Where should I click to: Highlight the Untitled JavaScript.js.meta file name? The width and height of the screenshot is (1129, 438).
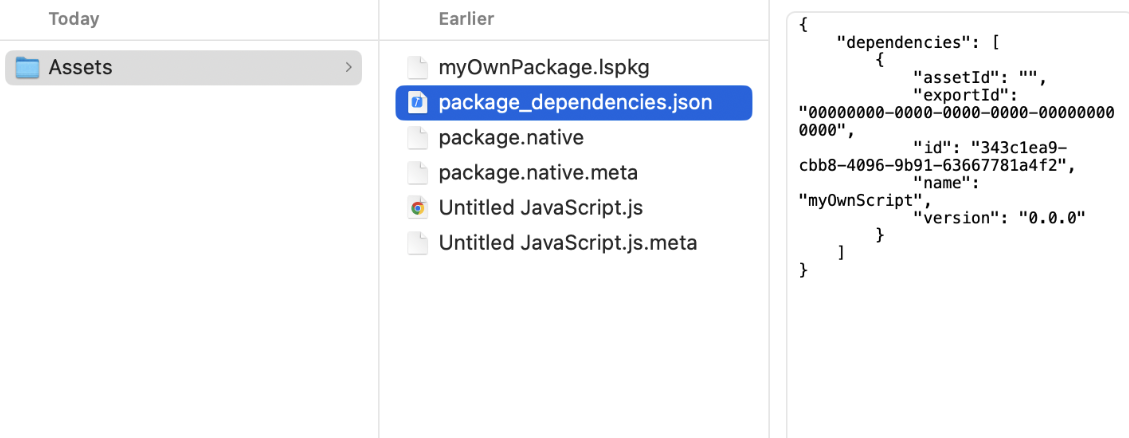pyautogui.click(x=567, y=243)
